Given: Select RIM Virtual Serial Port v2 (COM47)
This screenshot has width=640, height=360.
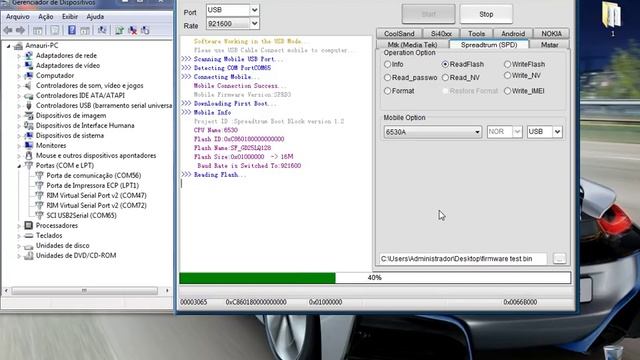Looking at the screenshot, I should tap(96, 196).
